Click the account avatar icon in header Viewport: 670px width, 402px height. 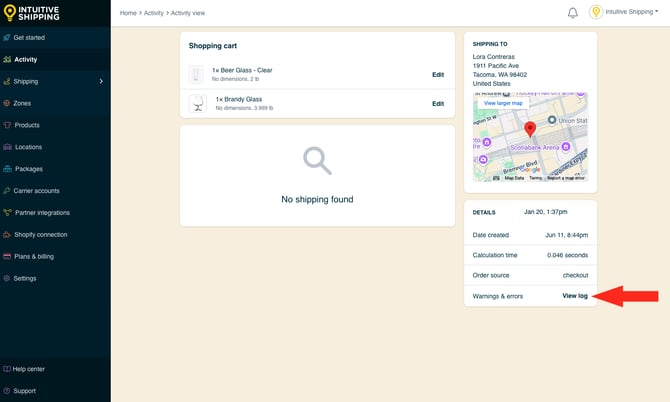point(596,12)
